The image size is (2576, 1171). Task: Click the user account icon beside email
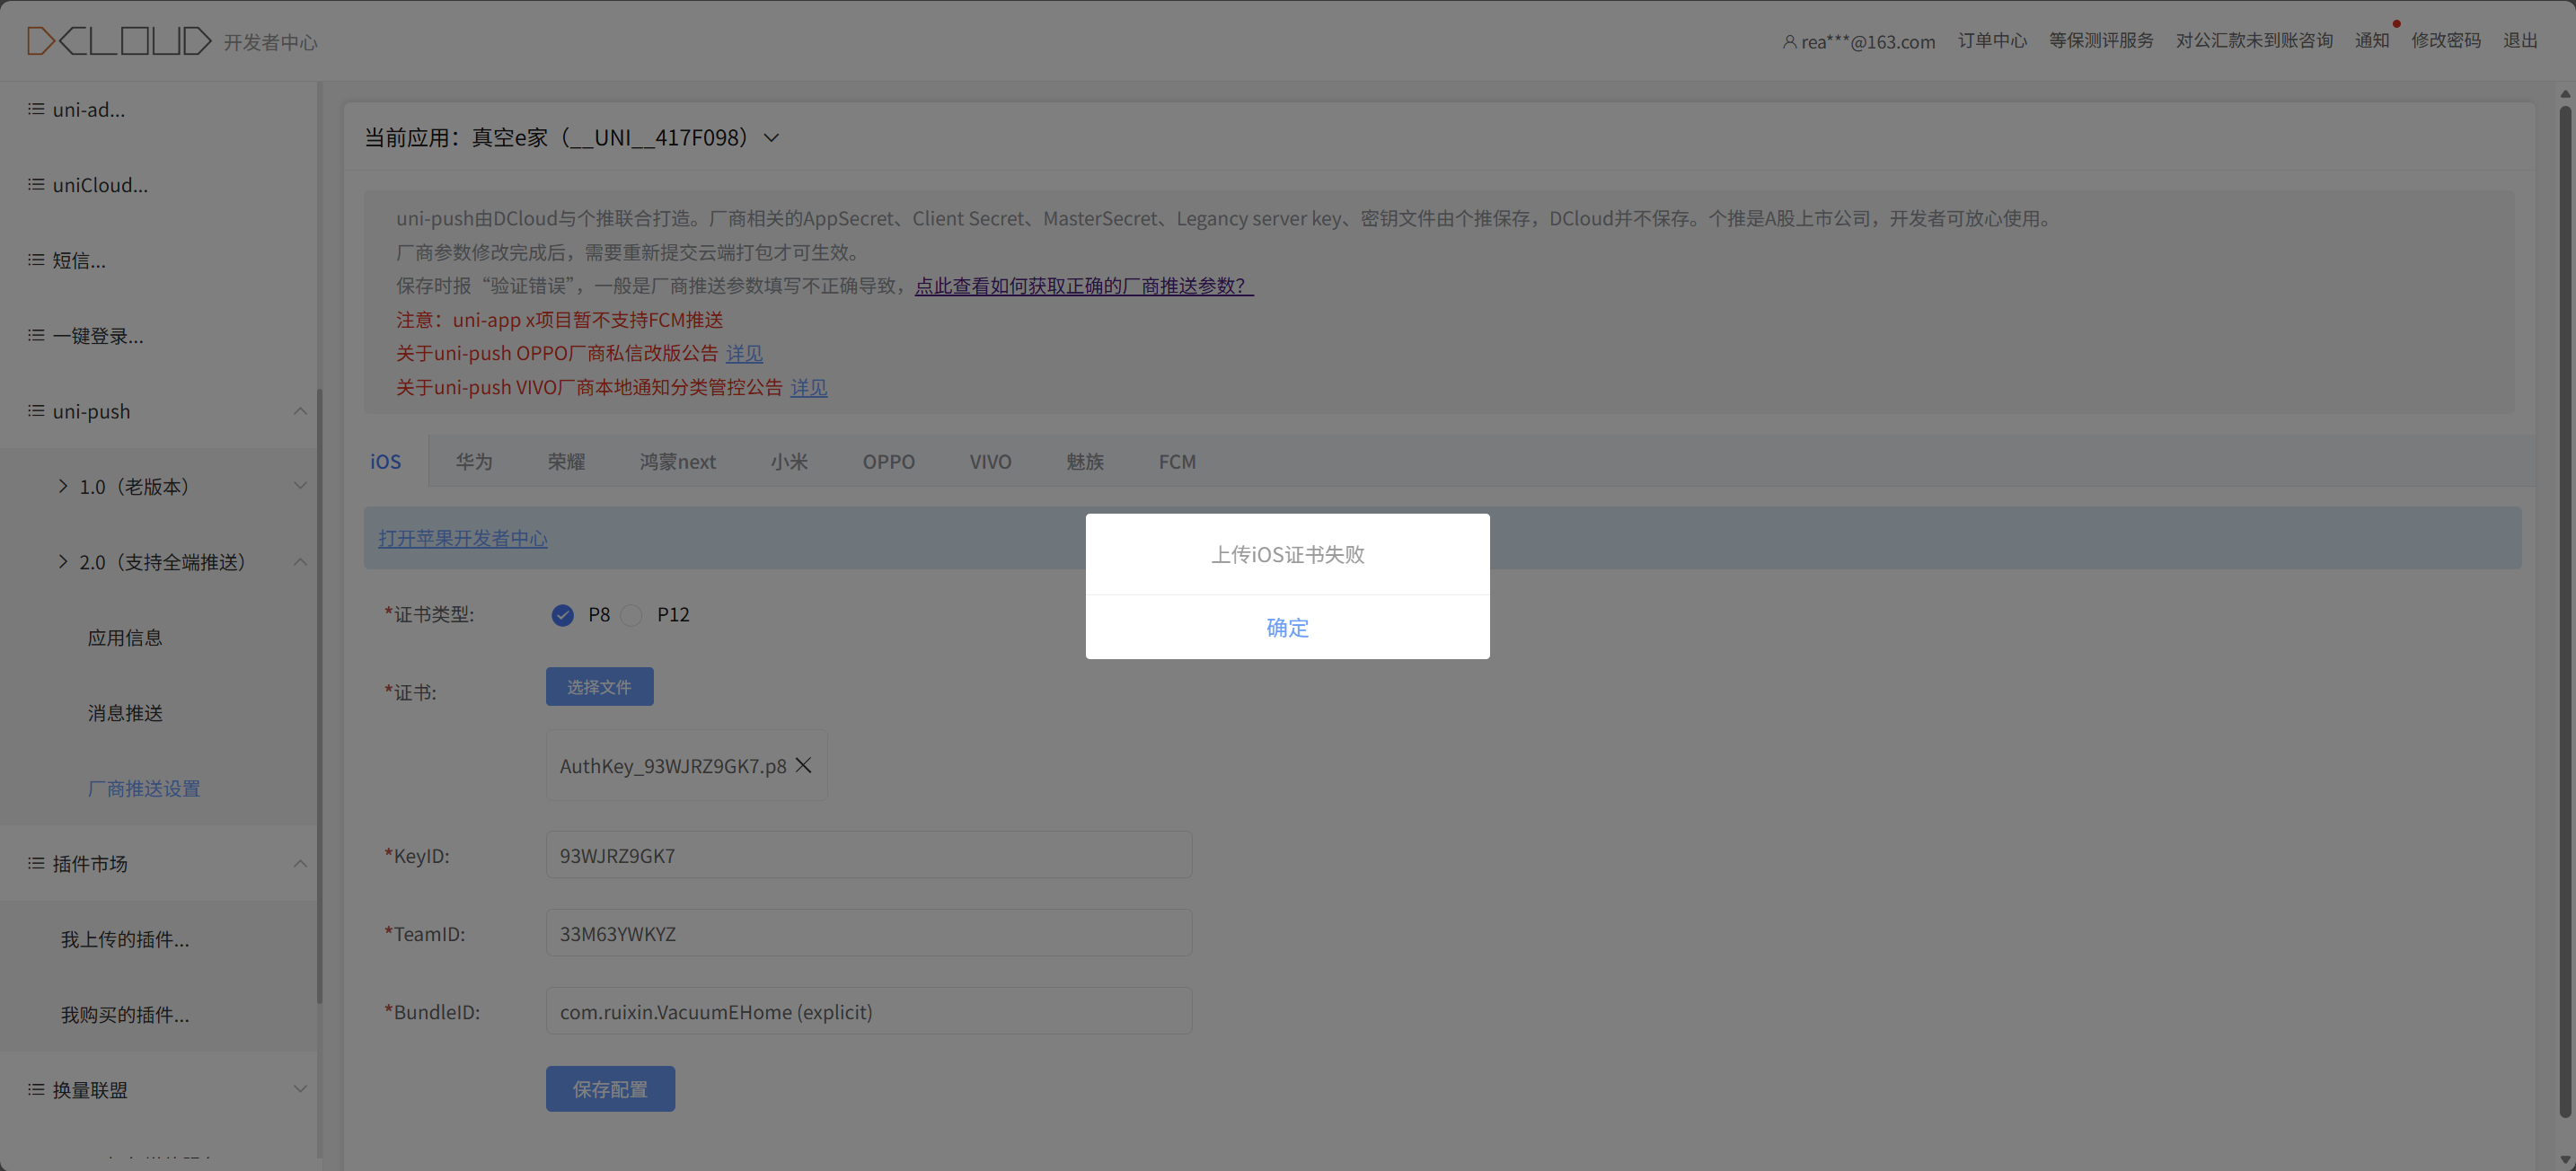[x=1789, y=42]
